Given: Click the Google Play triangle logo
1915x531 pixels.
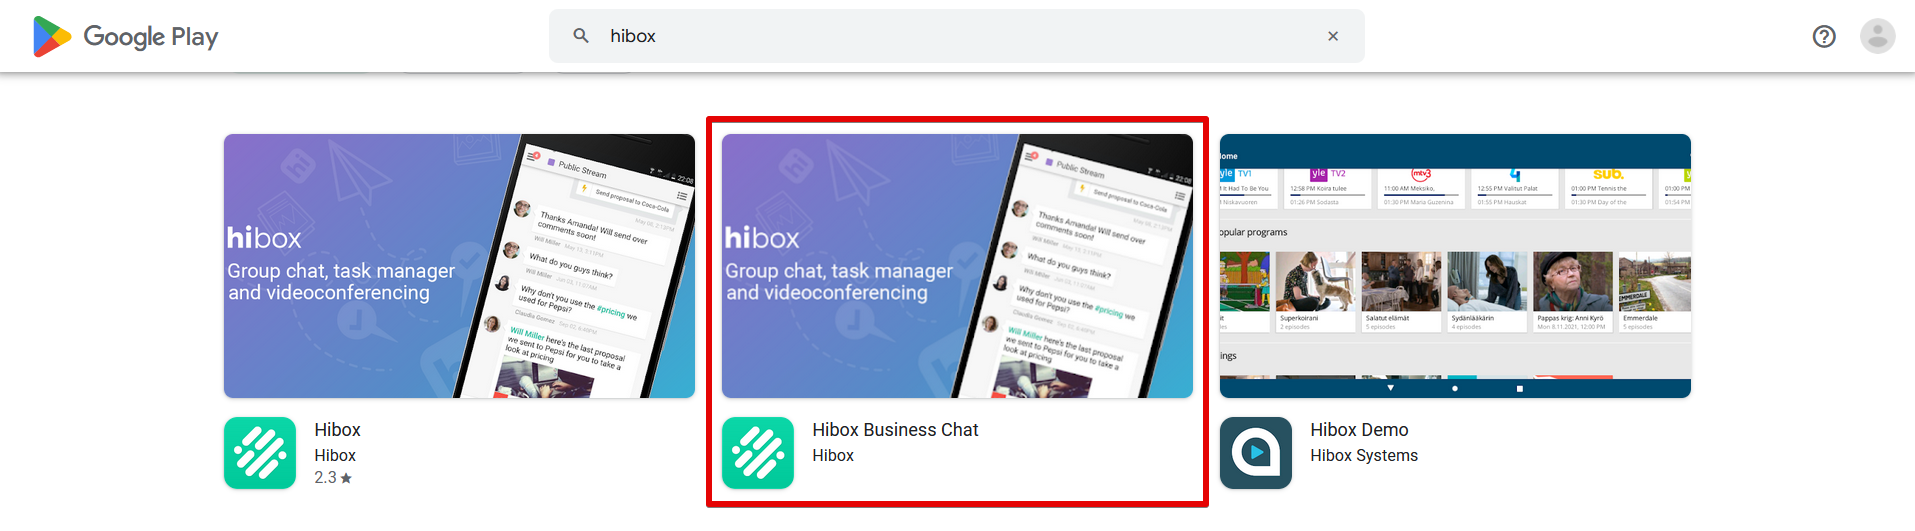Looking at the screenshot, I should 52,36.
